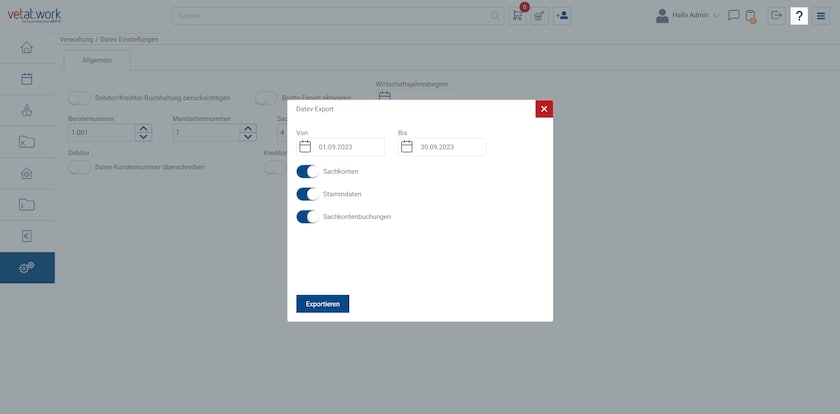Screen dimensions: 840x414
Task: Open the calendar in the sidebar
Action: 27,79
